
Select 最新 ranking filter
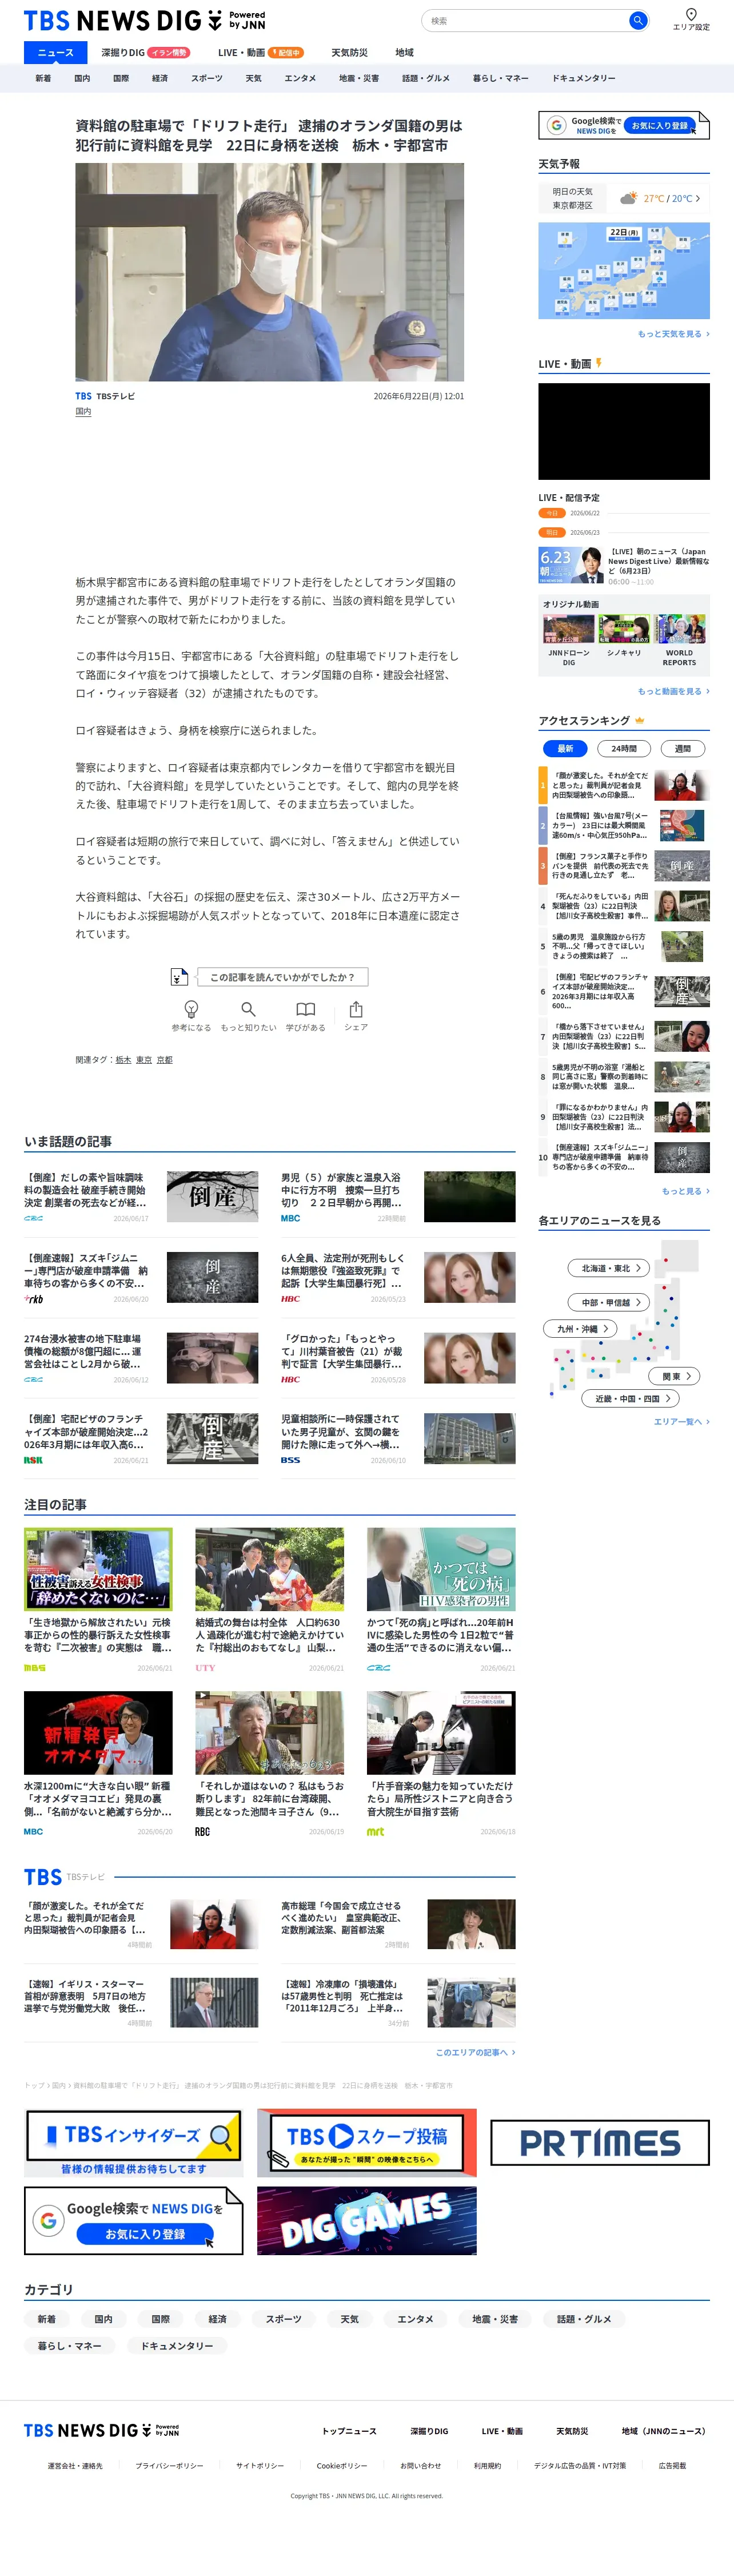565,748
